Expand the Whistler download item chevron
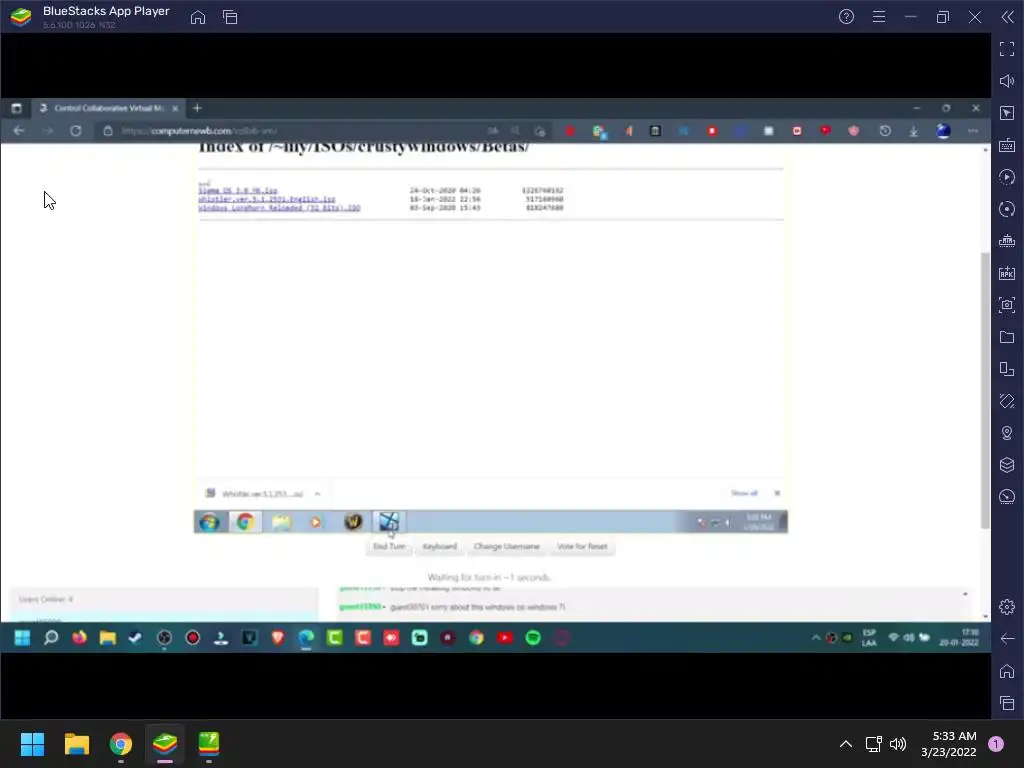 point(317,494)
